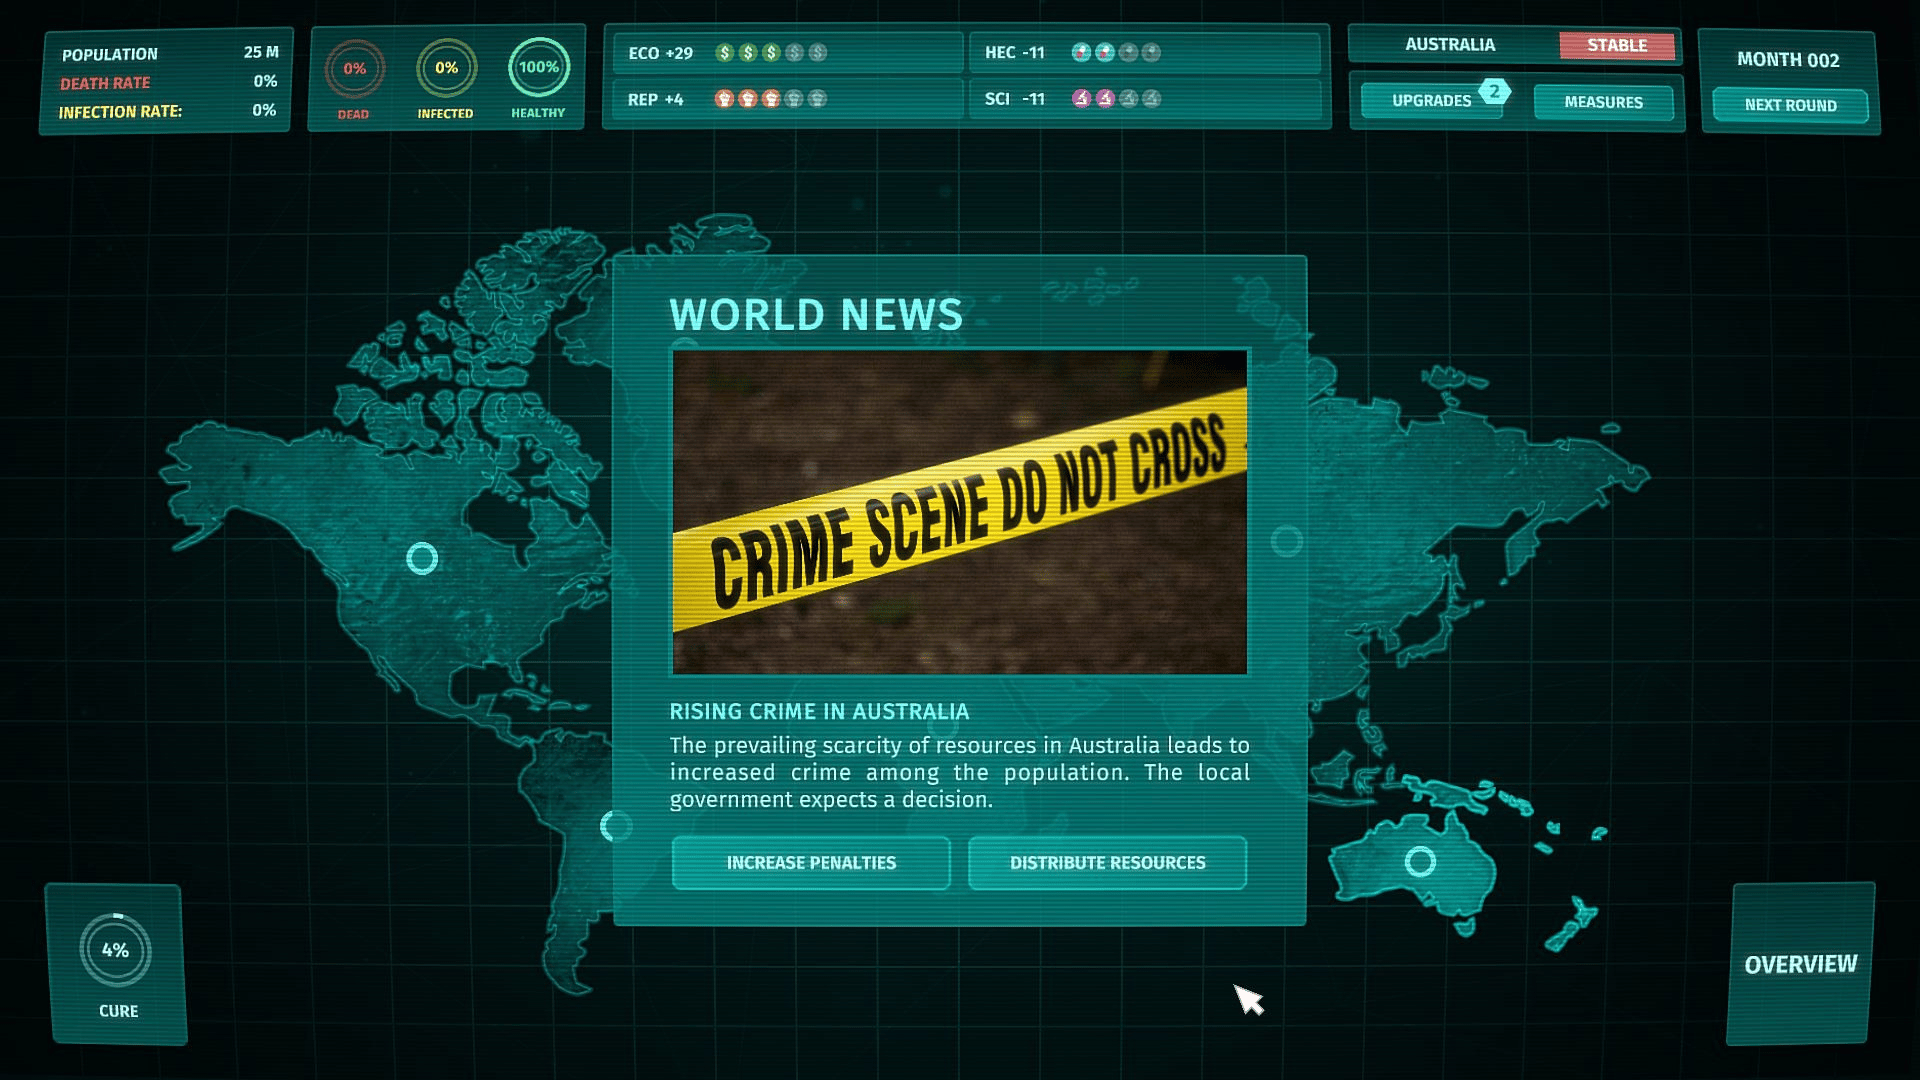The width and height of the screenshot is (1920, 1080).
Task: Click the Healthy 100% ring indicator
Action: tap(538, 67)
